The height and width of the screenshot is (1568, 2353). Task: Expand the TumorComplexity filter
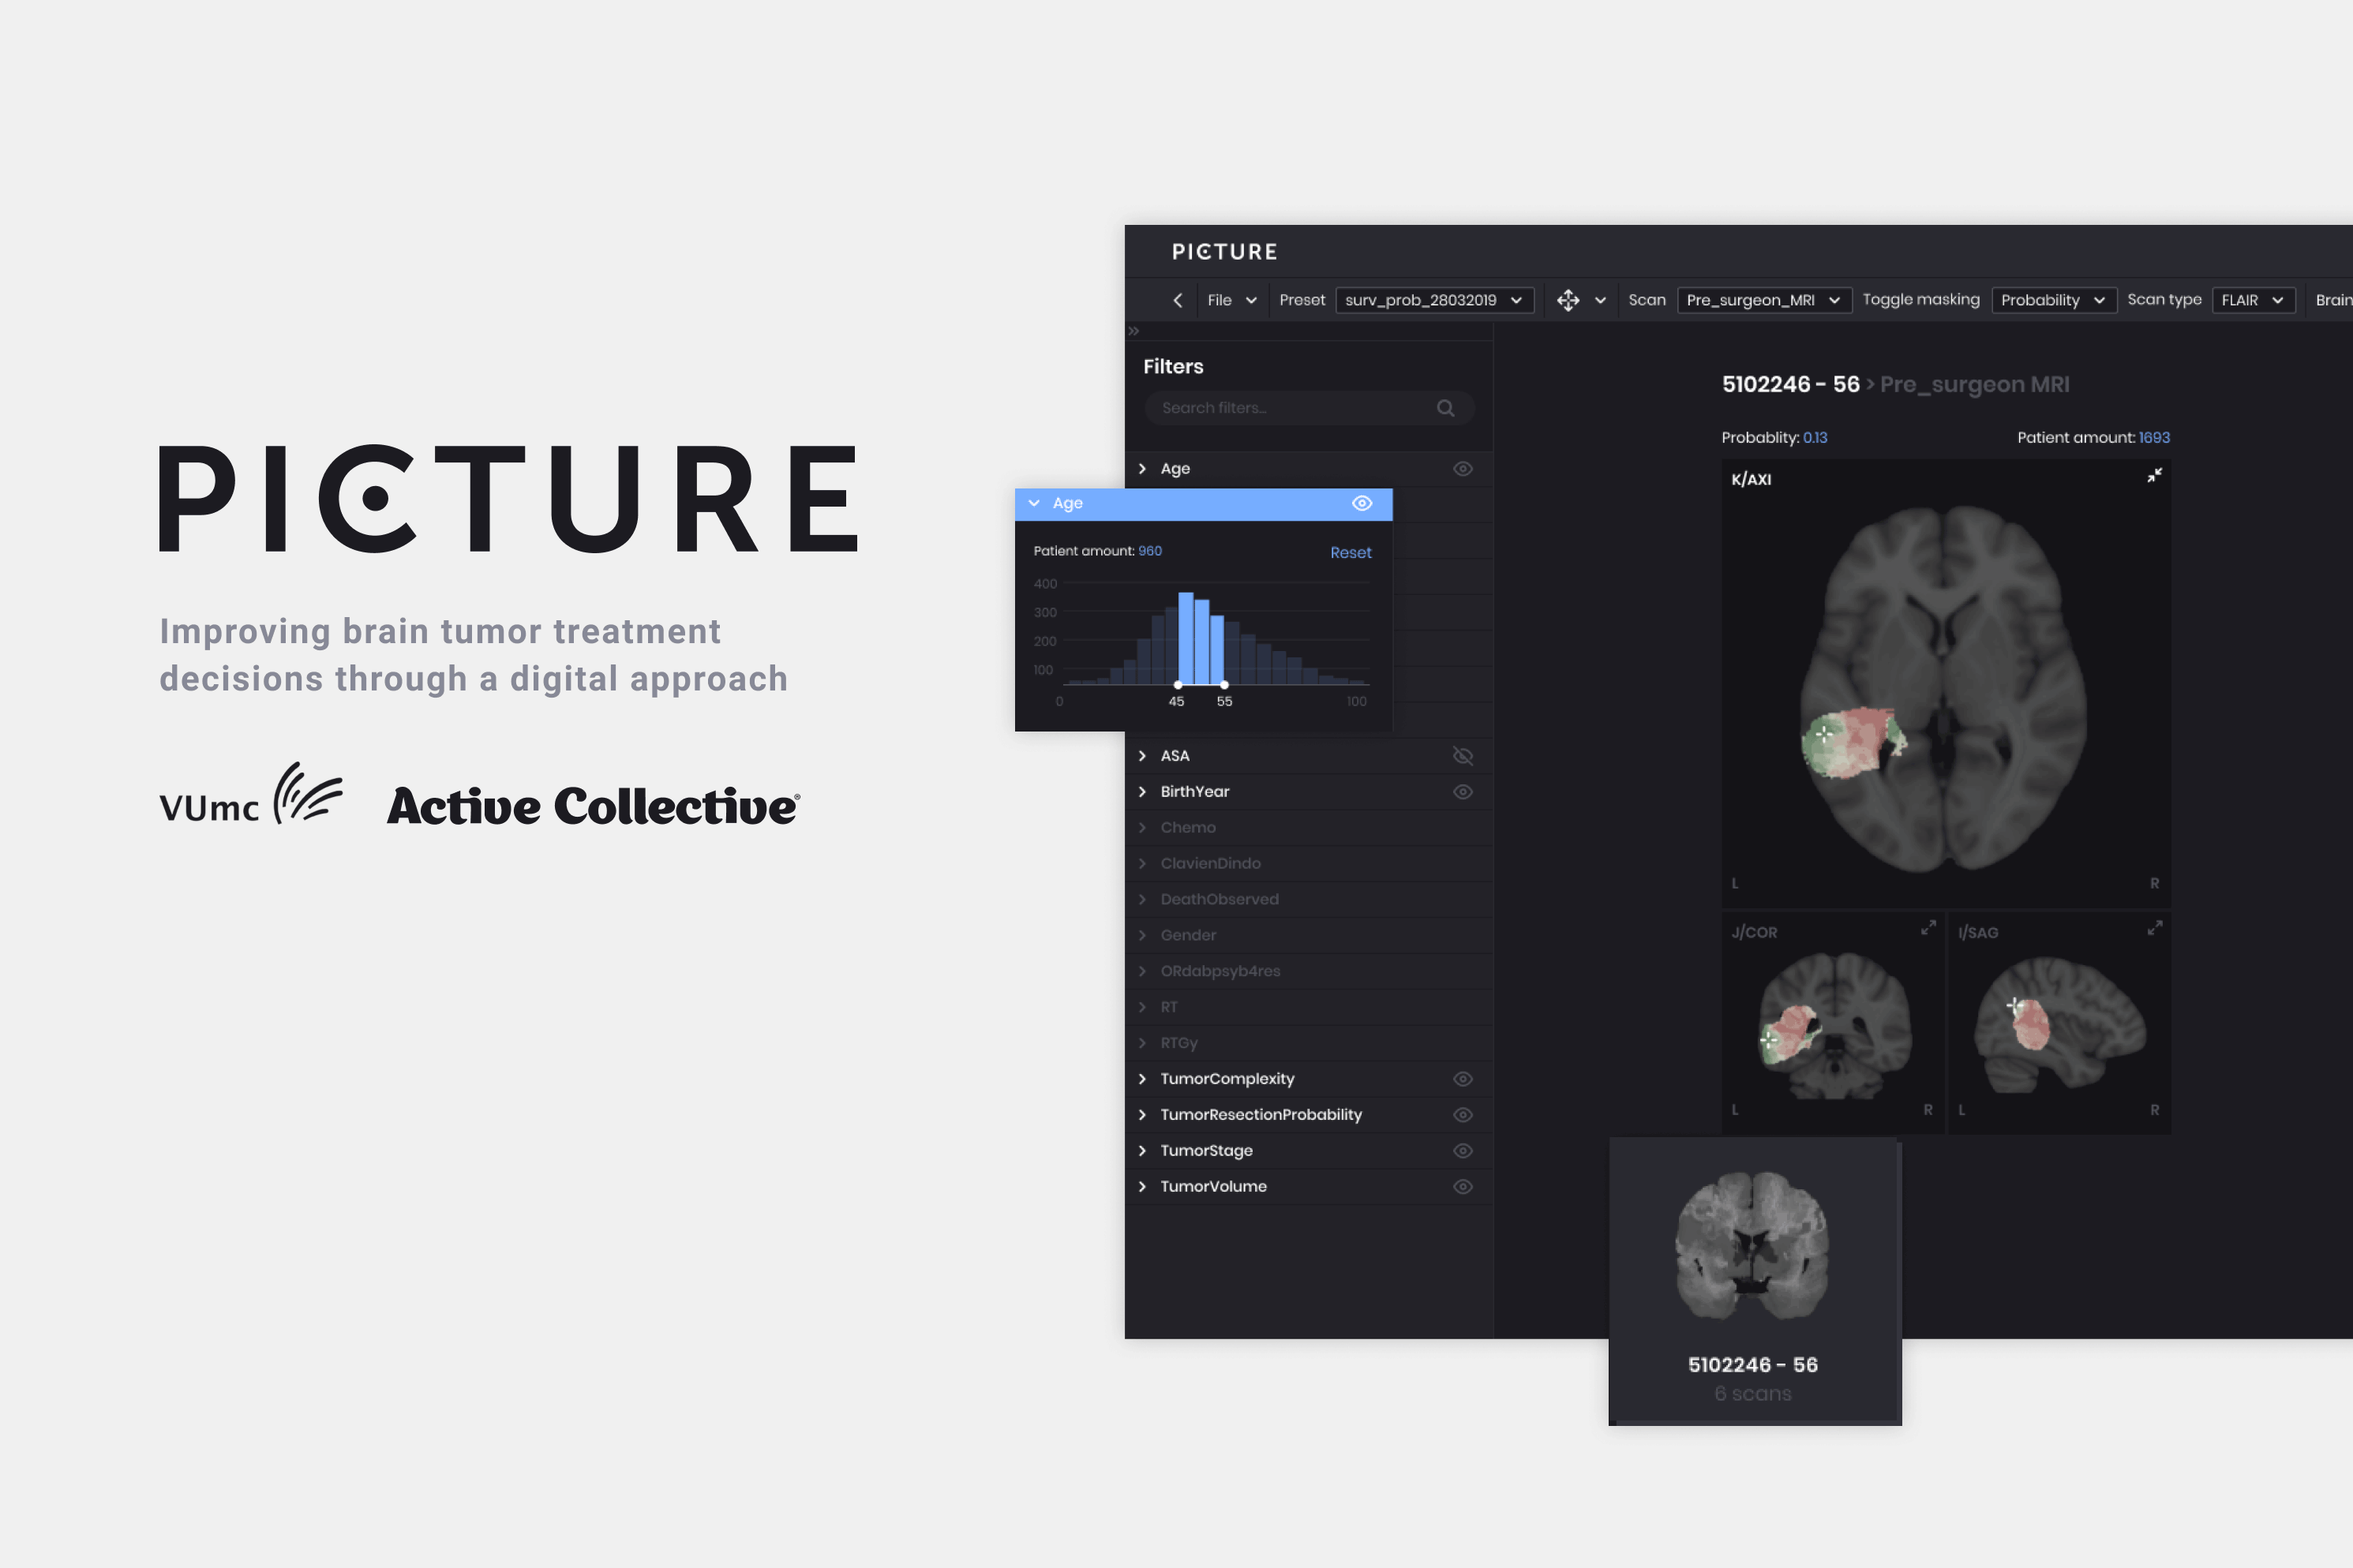1142,1079
